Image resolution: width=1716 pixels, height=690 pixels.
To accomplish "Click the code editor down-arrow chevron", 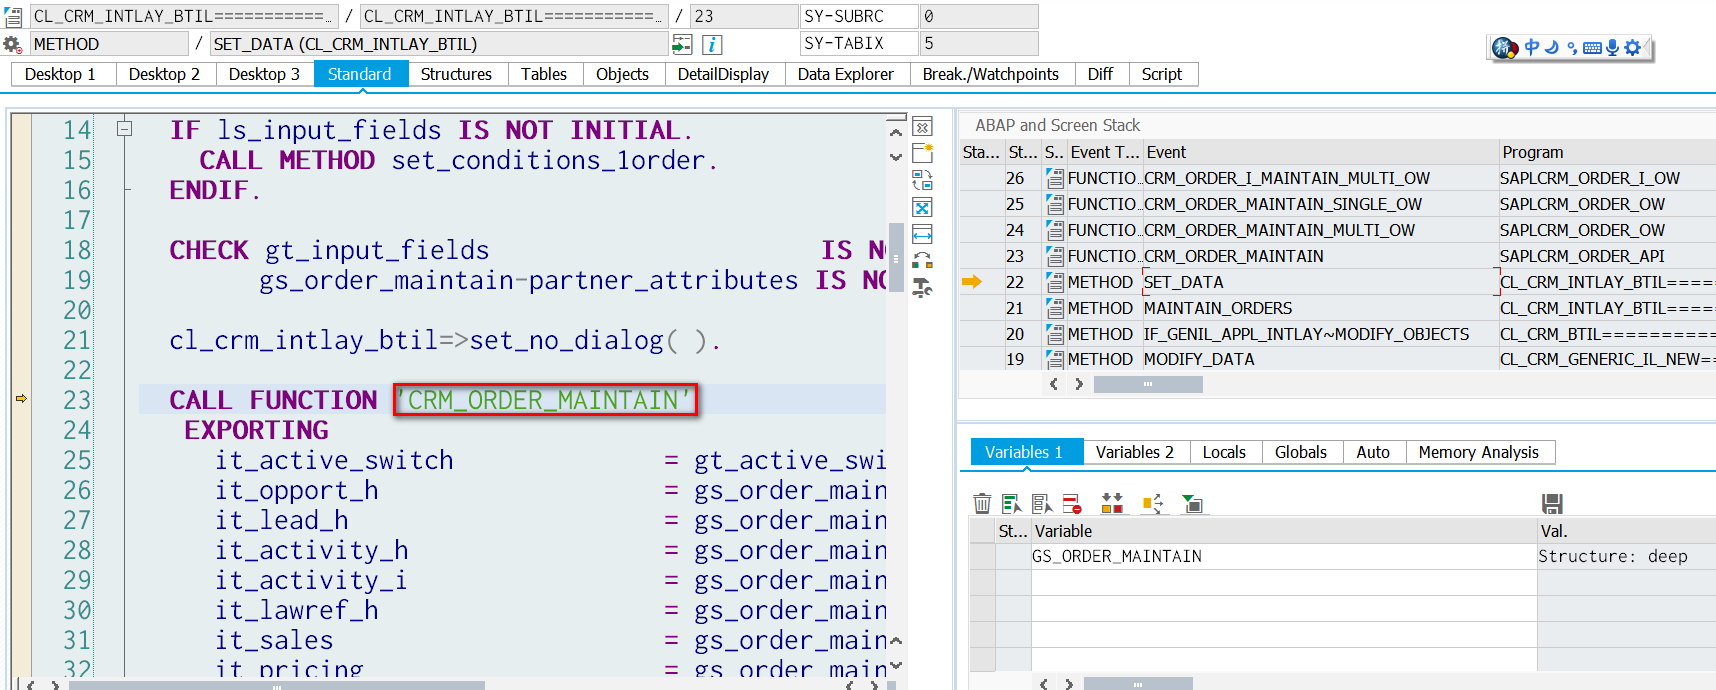I will pyautogui.click(x=895, y=157).
